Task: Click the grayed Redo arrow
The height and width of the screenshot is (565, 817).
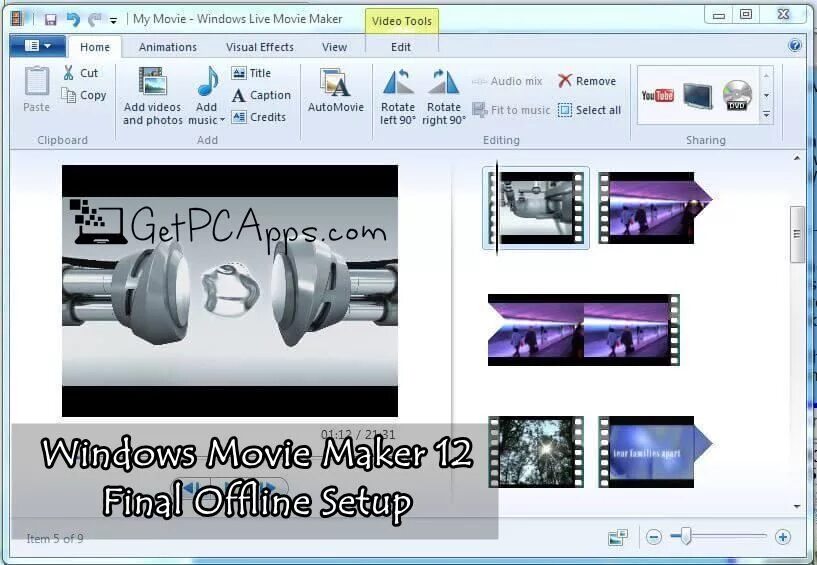Action: pyautogui.click(x=94, y=20)
